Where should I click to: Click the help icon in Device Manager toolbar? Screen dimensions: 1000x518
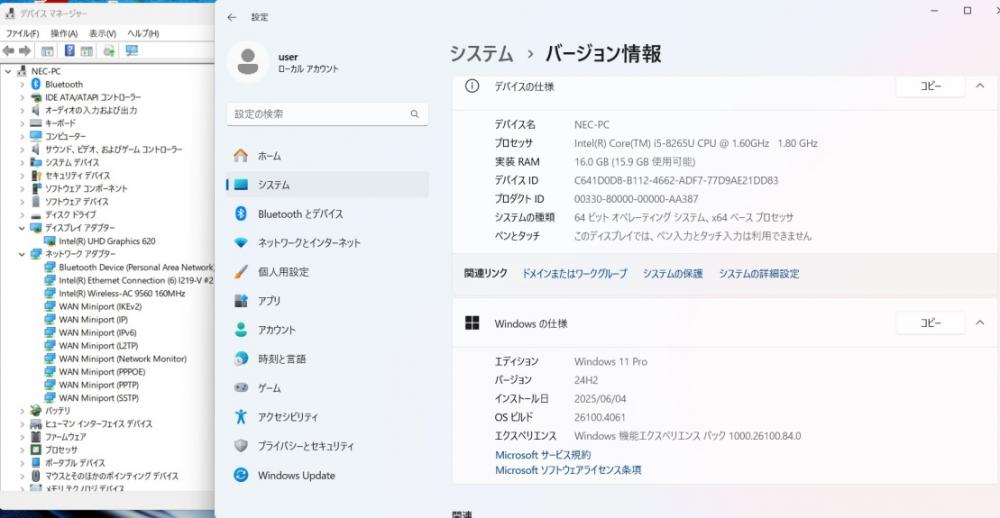tap(70, 50)
